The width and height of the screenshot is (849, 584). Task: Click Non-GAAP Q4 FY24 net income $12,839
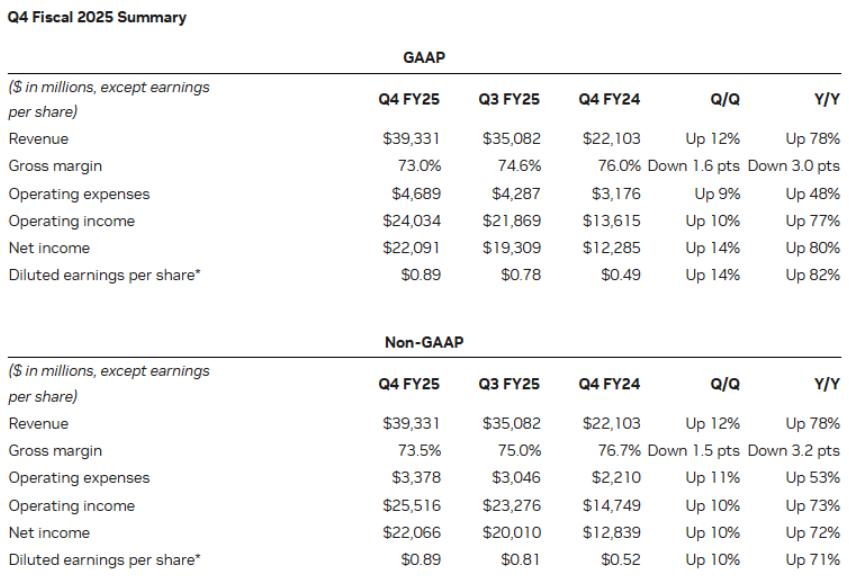[x=611, y=533]
